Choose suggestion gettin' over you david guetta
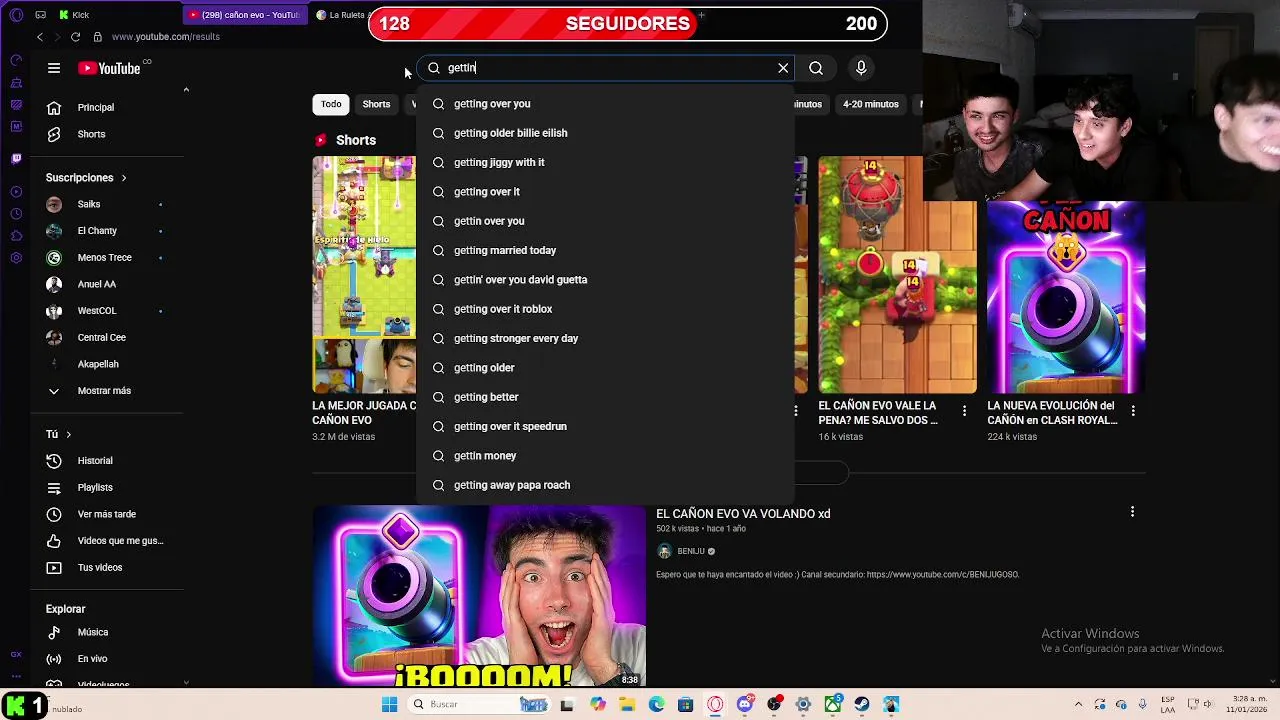Screen dimensions: 1280x720 pos(606,280)
